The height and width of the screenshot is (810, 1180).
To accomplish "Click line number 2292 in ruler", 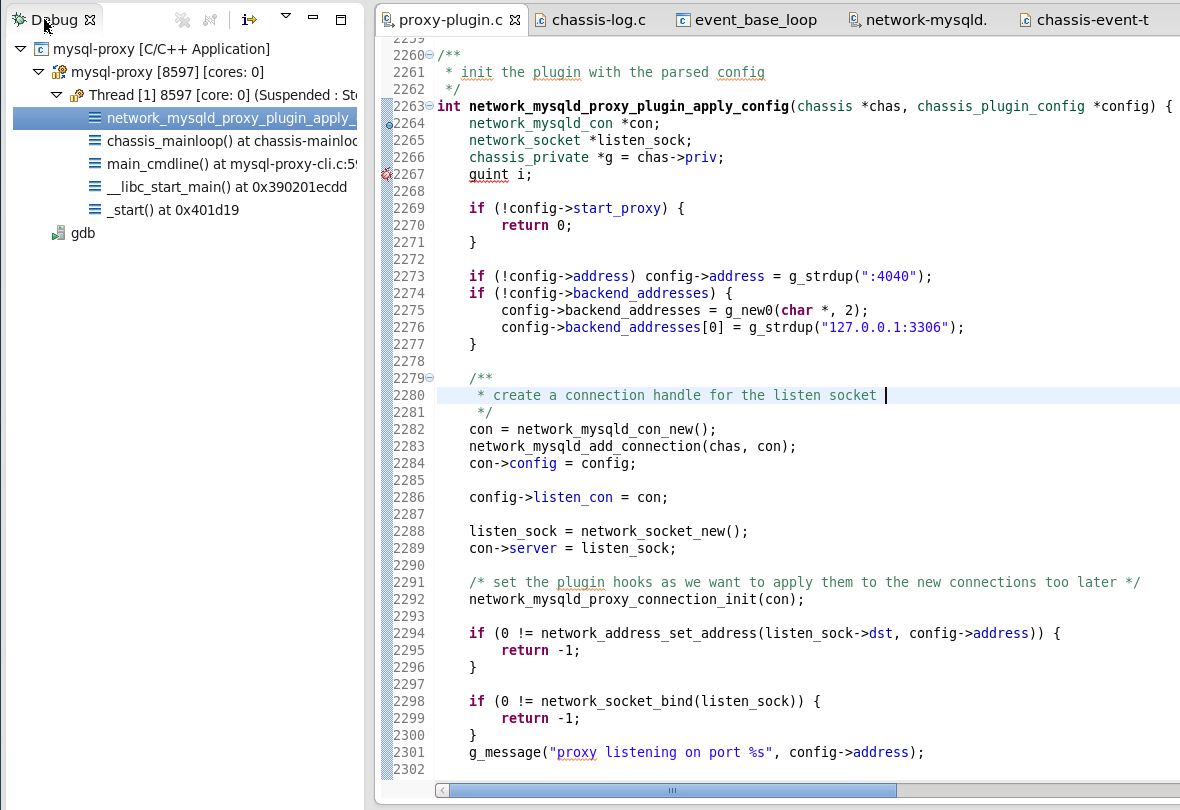I will click(x=409, y=599).
